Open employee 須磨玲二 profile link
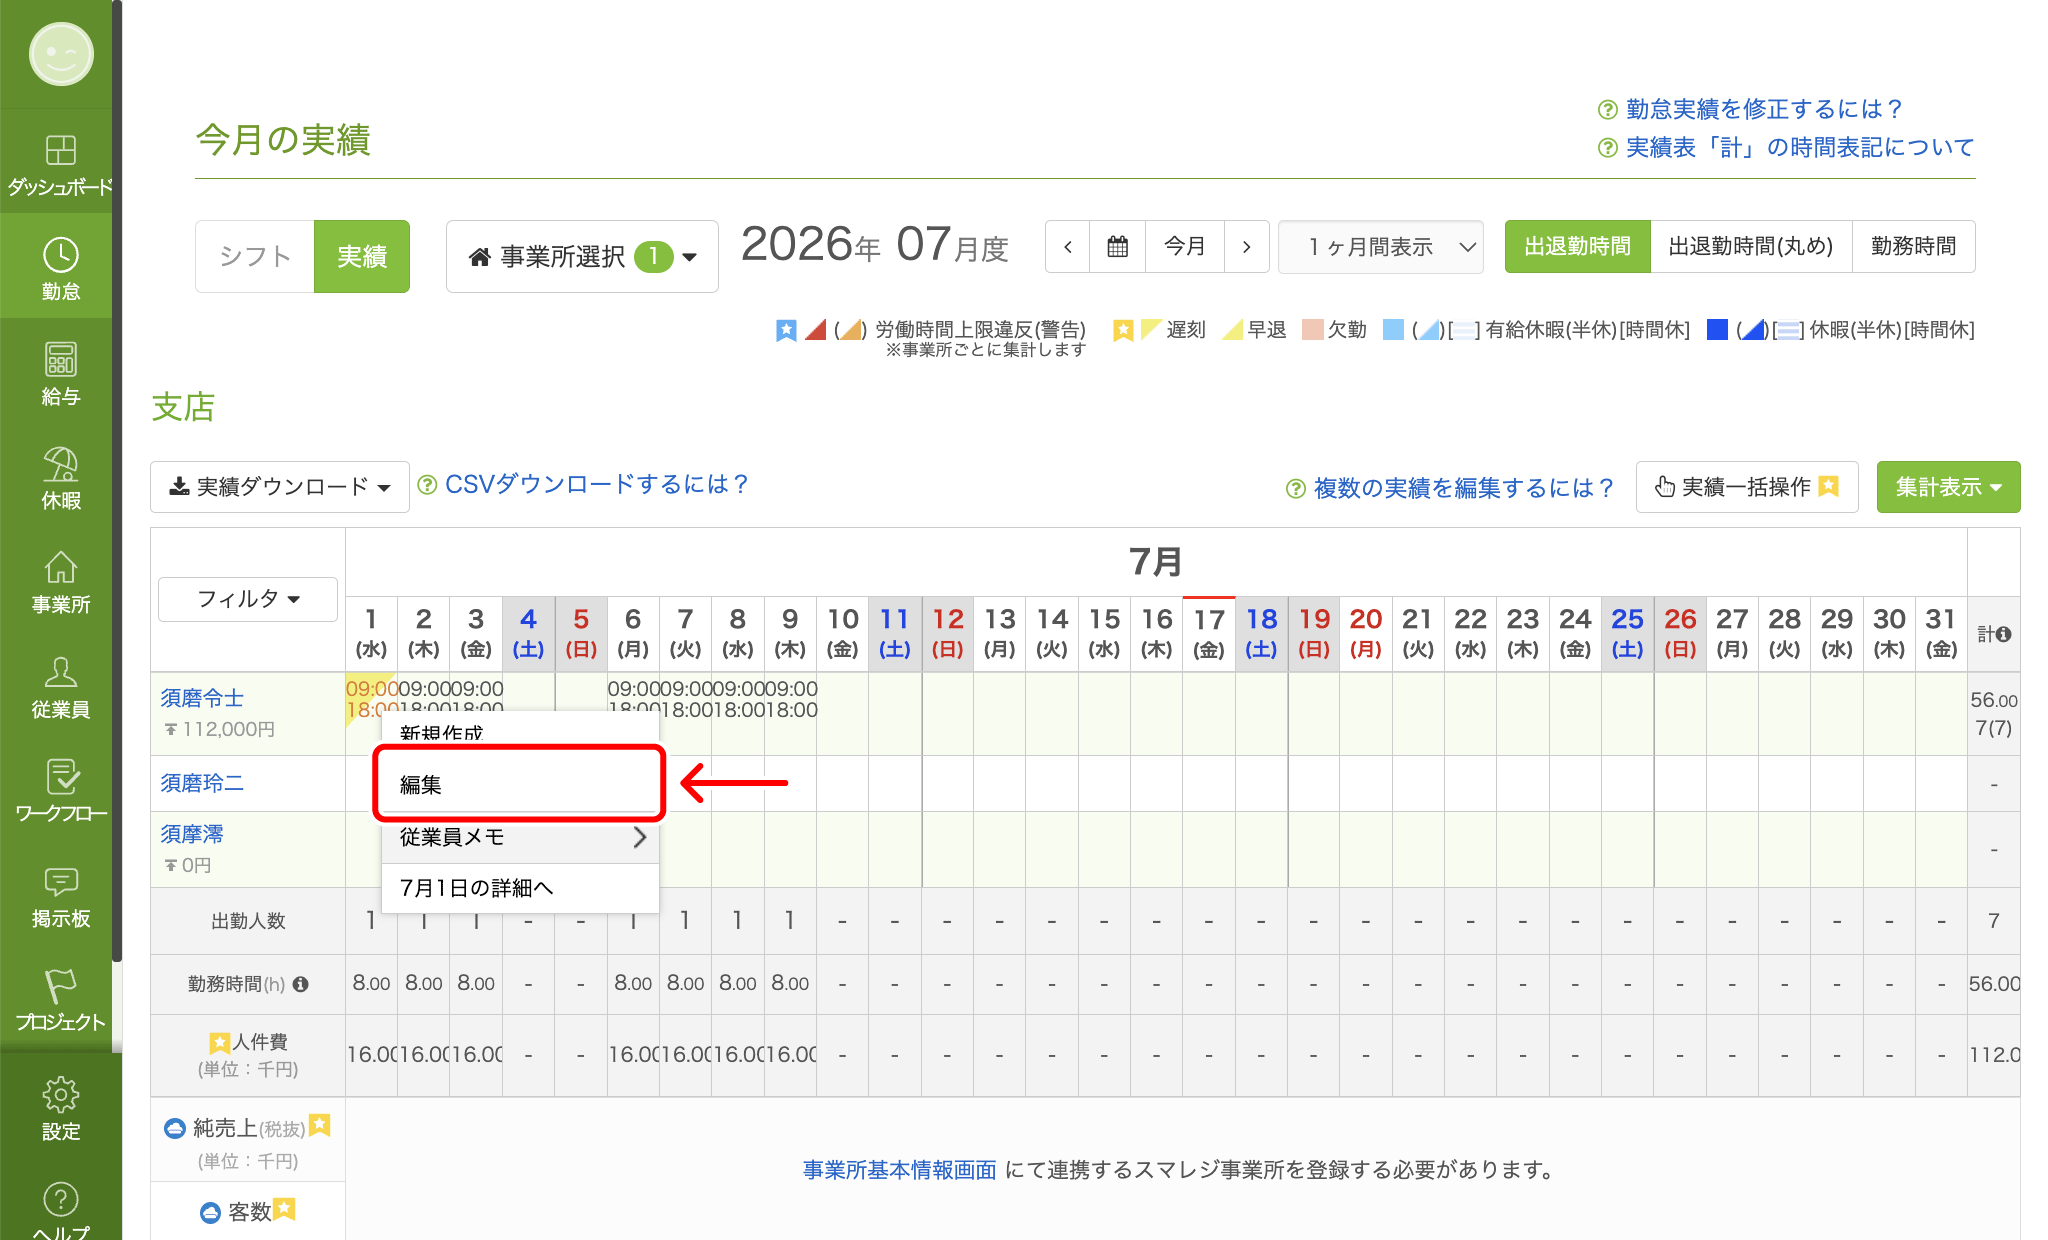This screenshot has width=2048, height=1240. 202,783
